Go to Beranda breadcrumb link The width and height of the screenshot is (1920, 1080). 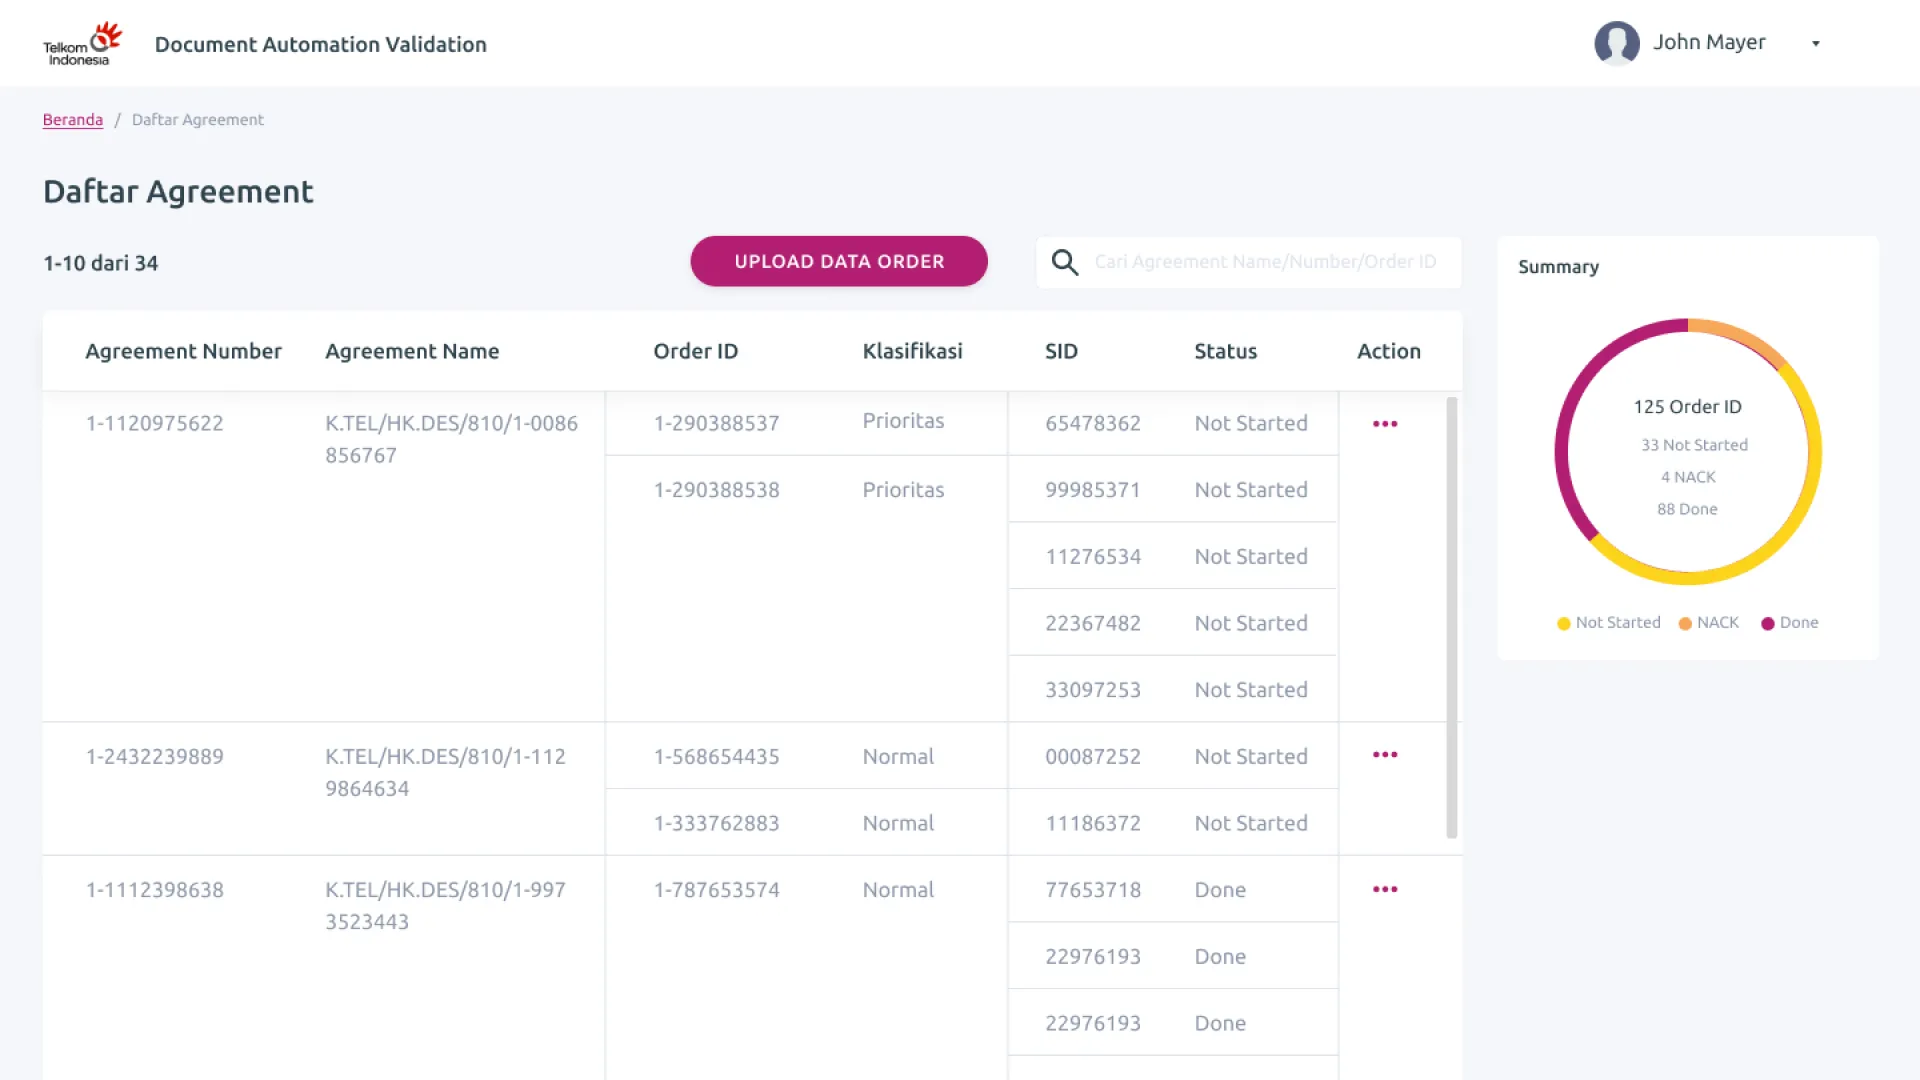pos(73,119)
